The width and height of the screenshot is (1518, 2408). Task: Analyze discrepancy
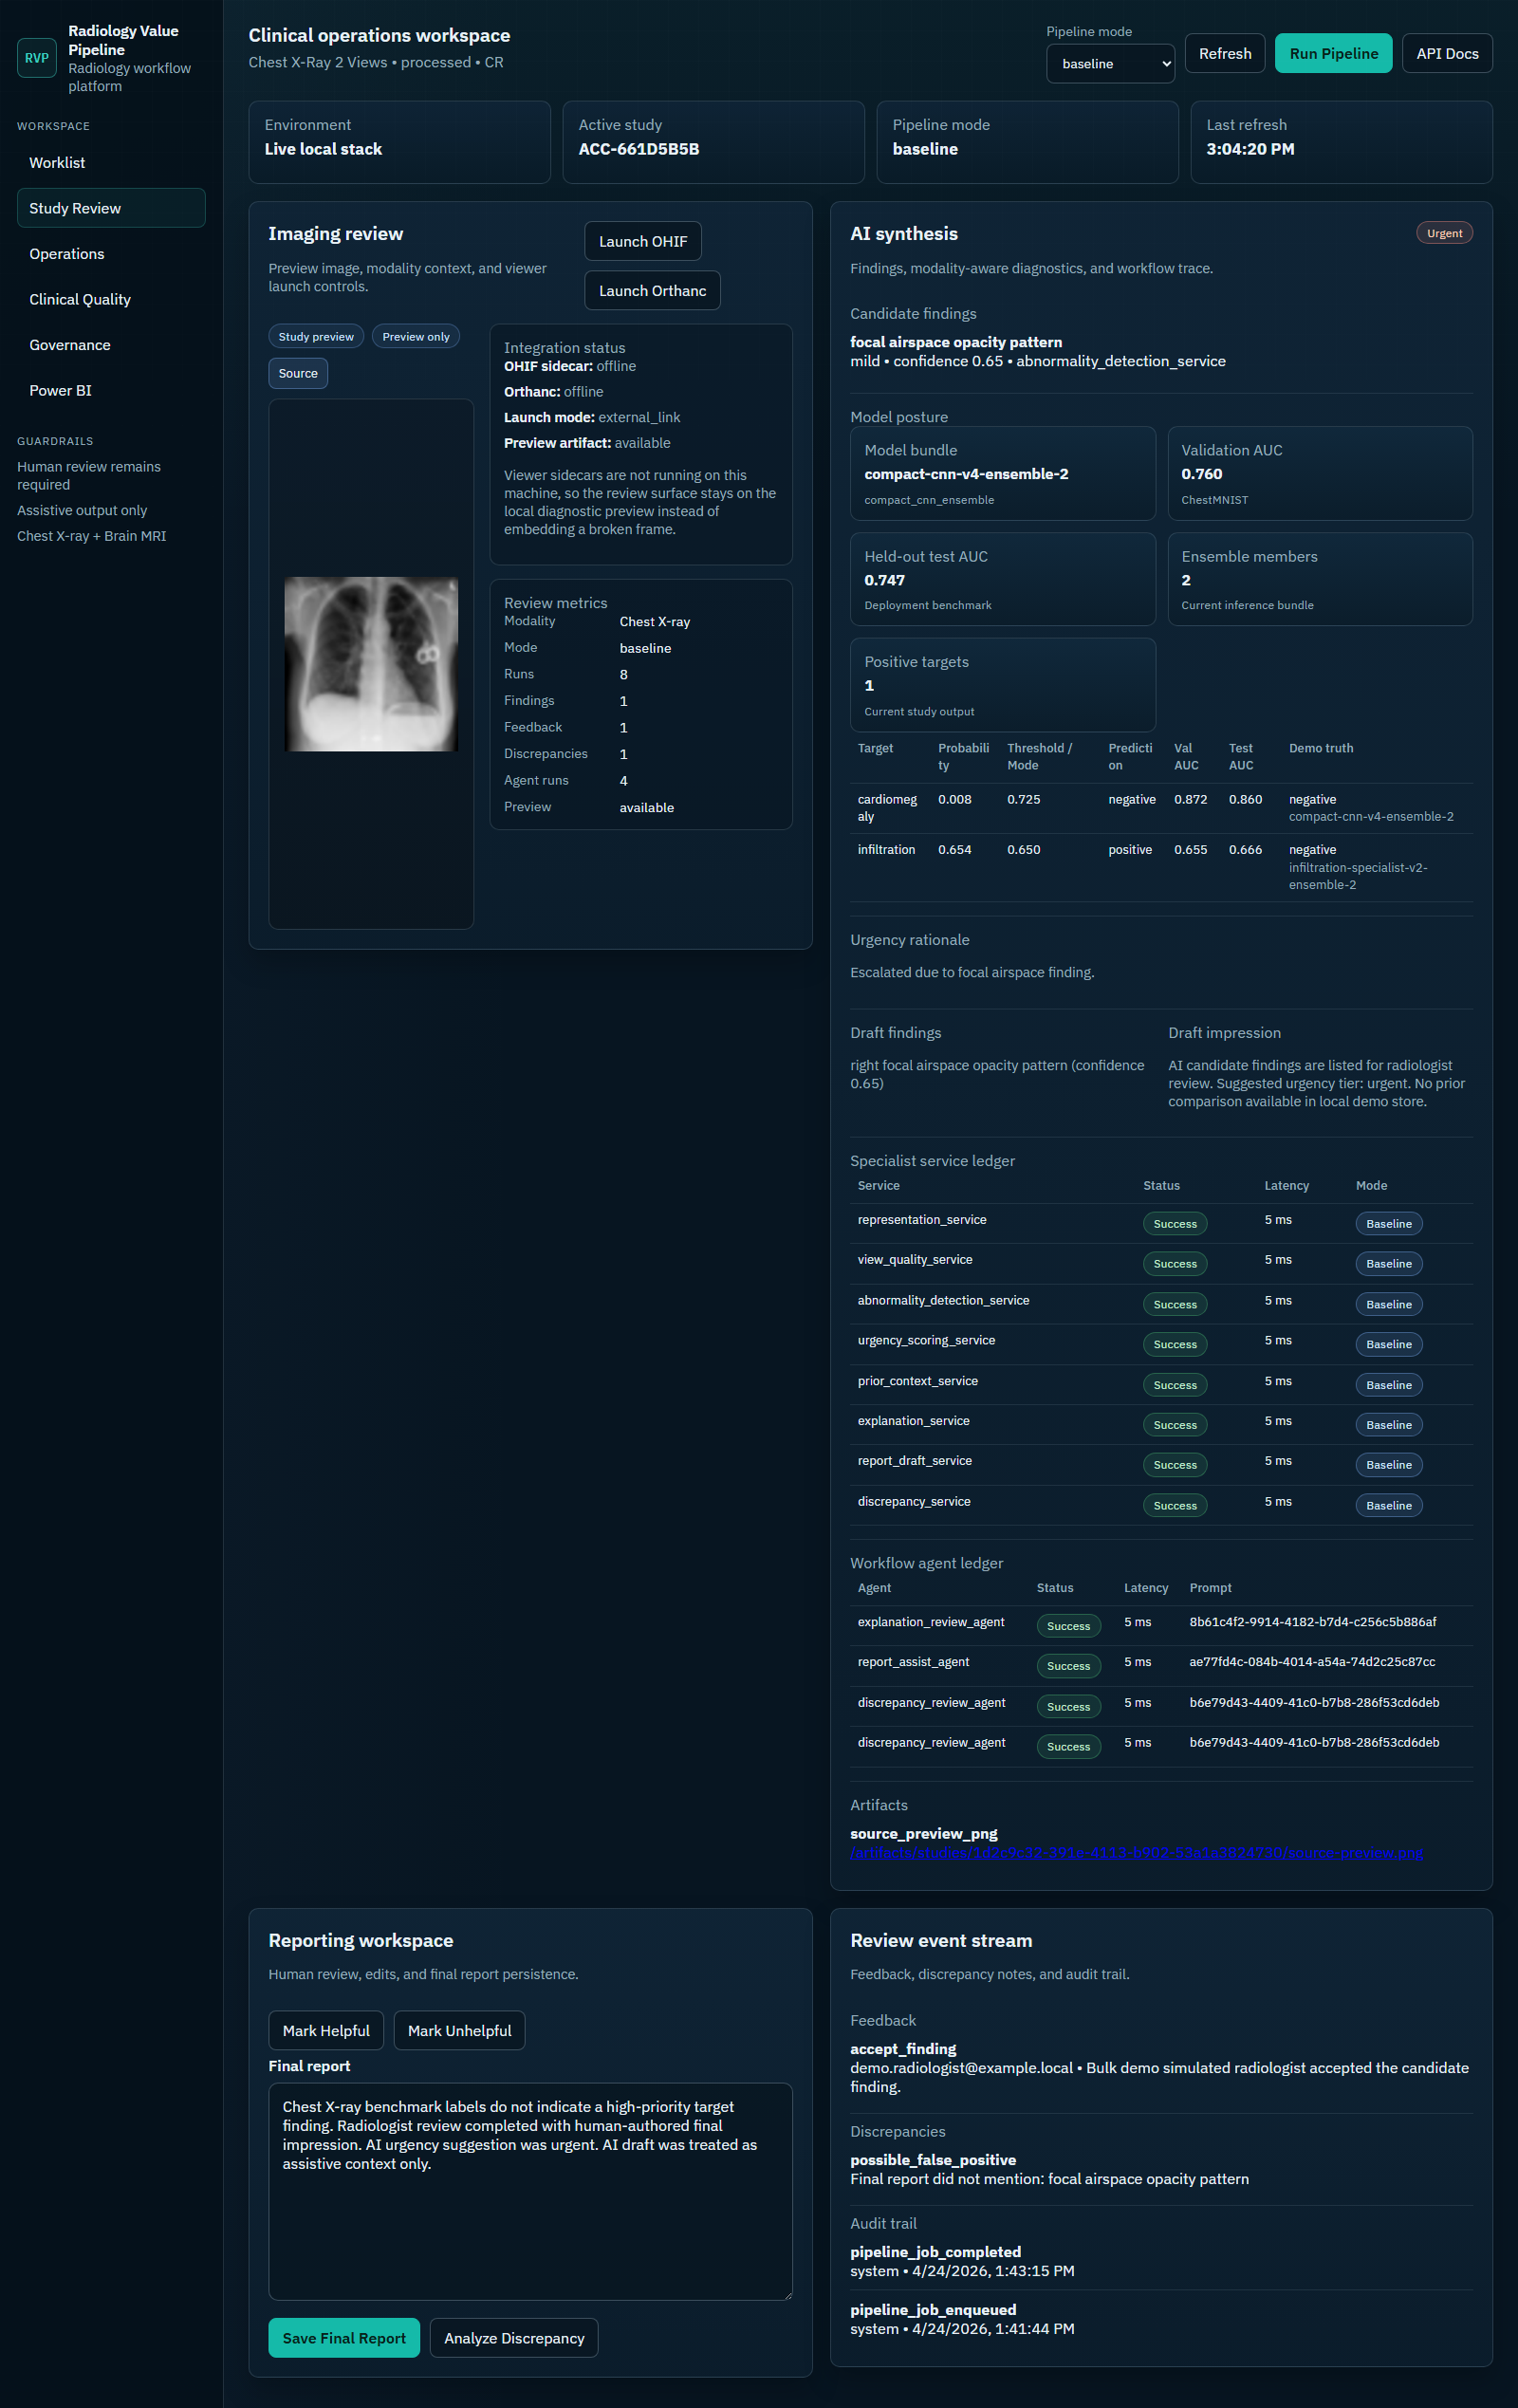point(514,2338)
